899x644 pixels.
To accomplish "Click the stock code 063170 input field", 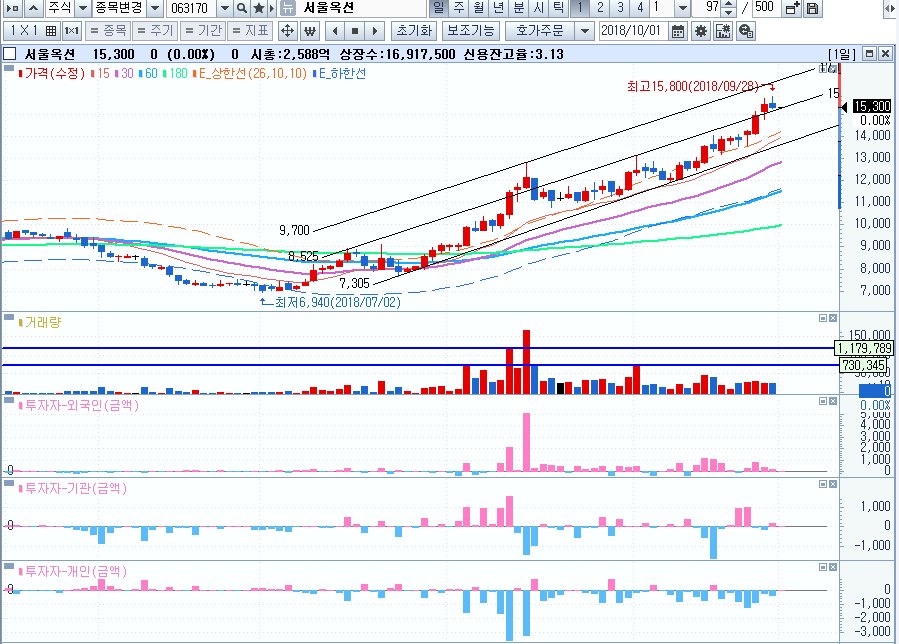I will 192,8.
